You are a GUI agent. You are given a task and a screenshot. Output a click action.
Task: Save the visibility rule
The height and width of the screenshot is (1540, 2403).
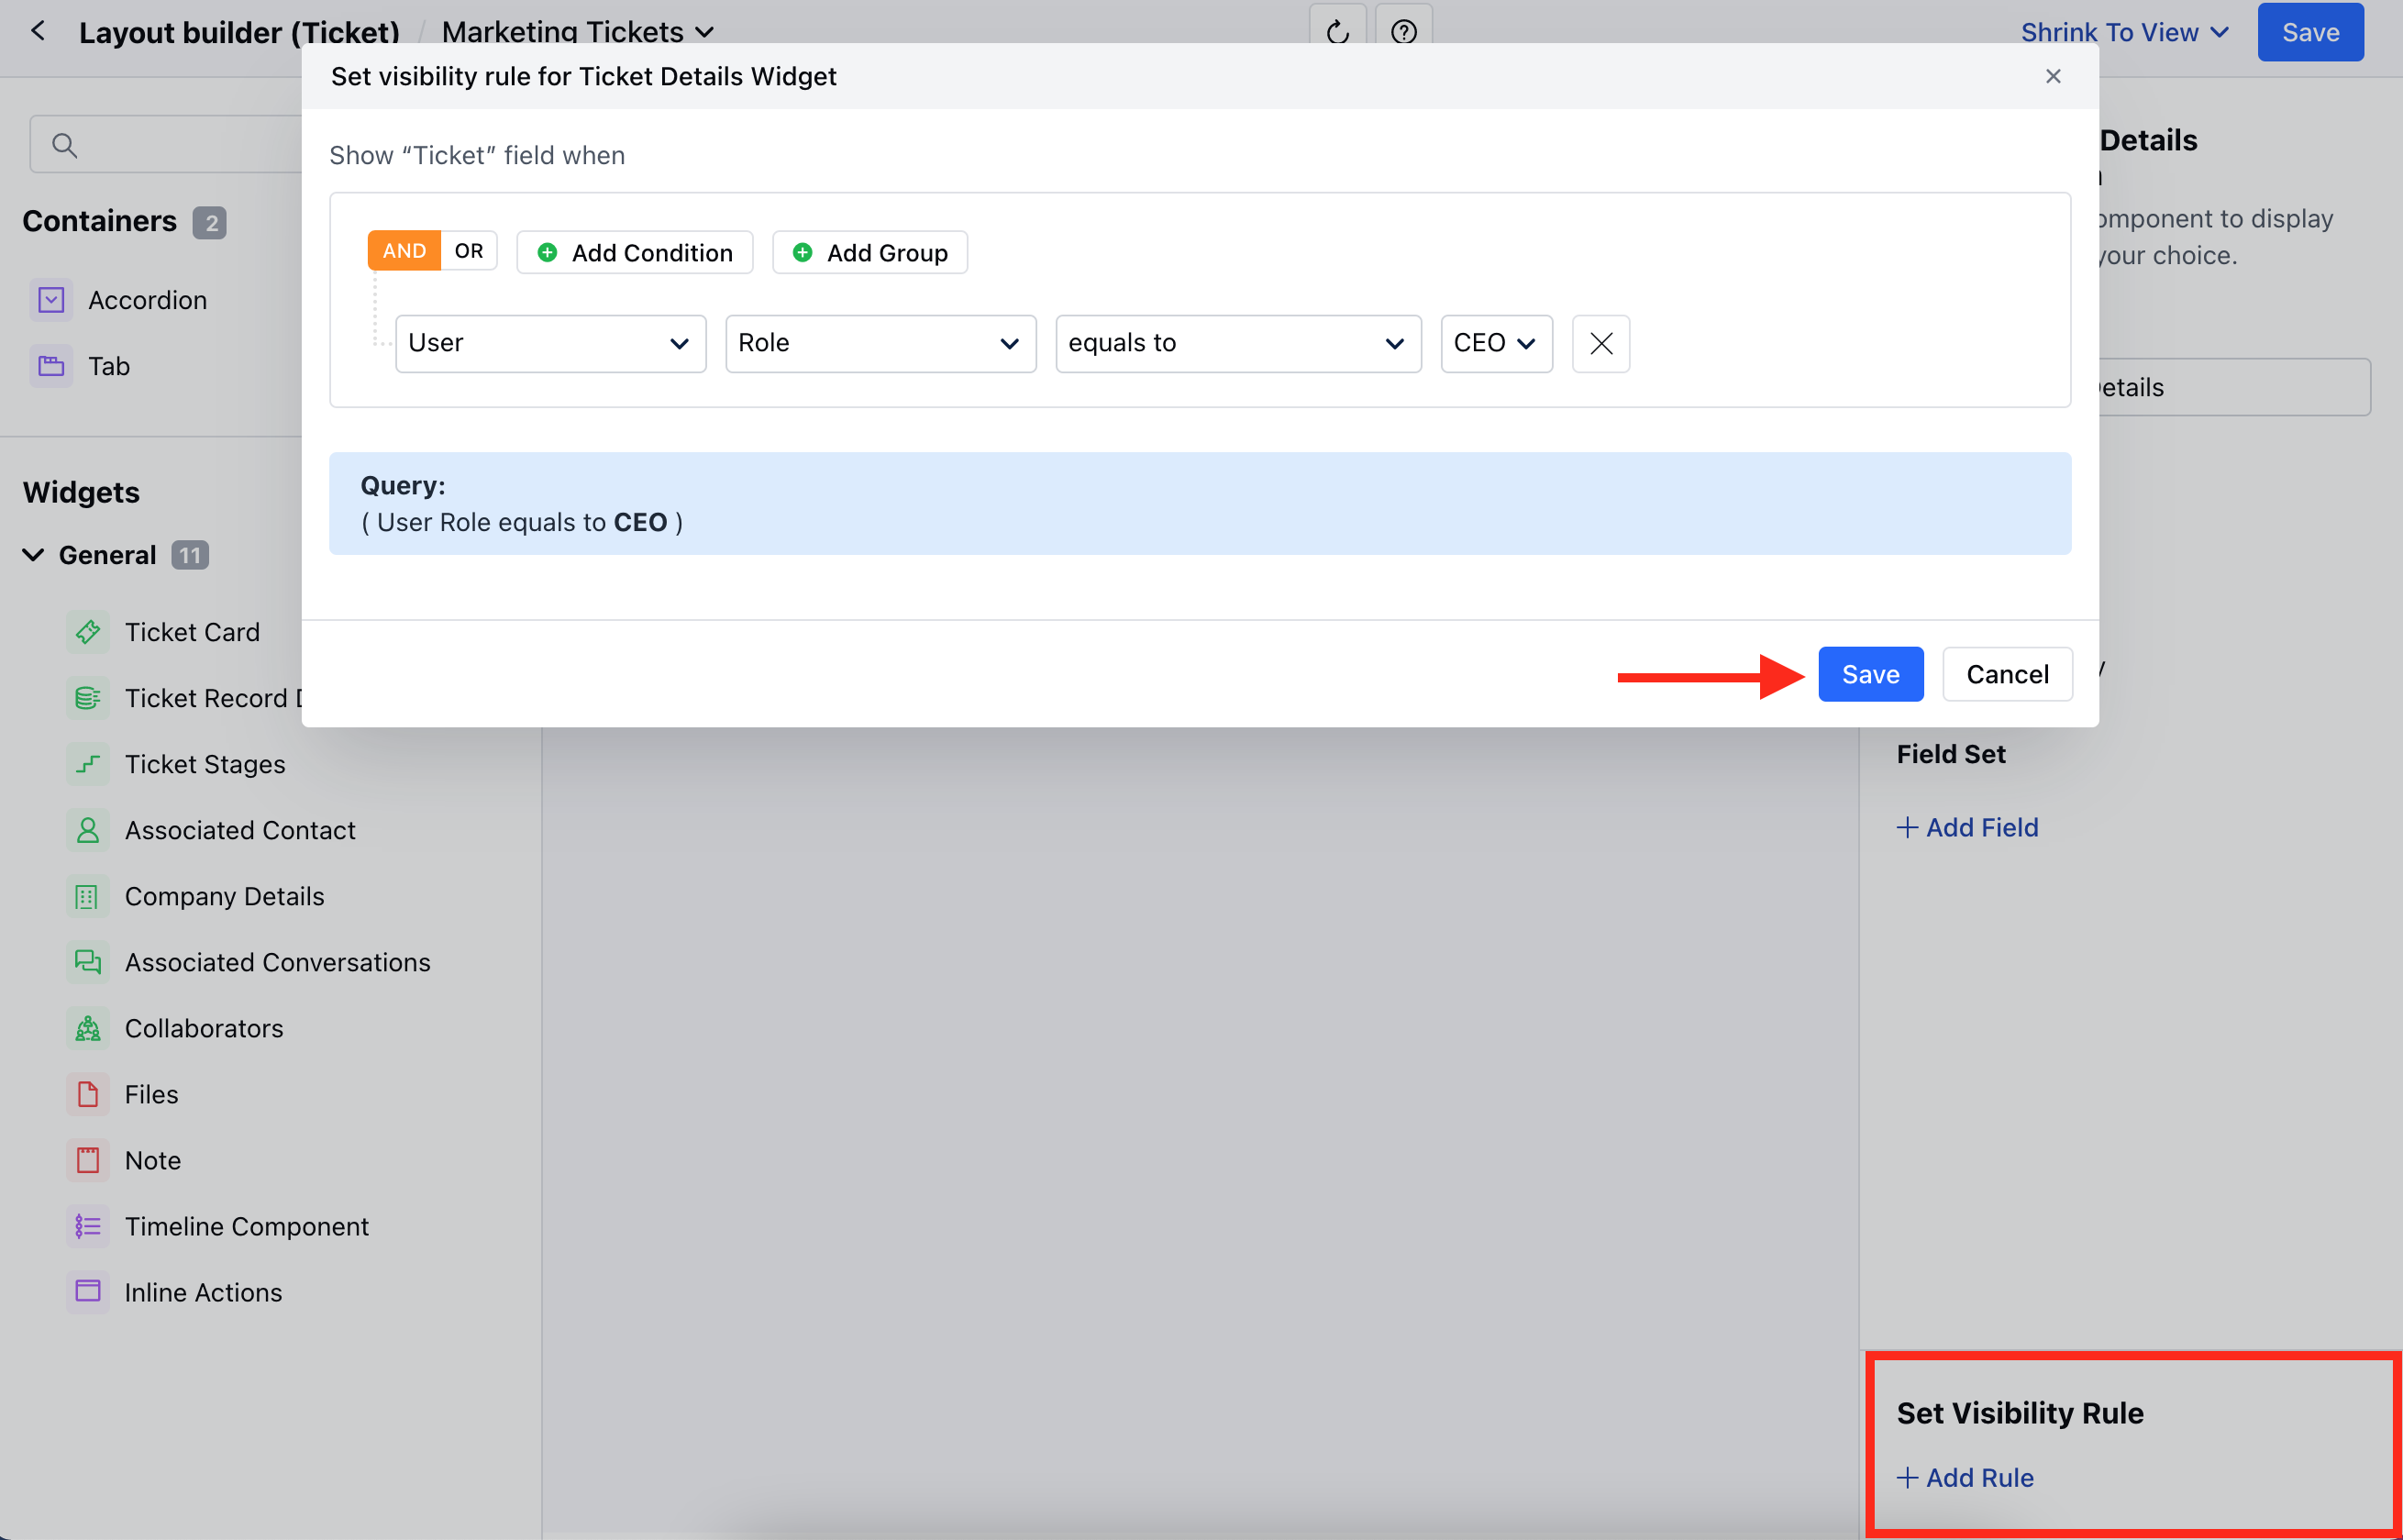(x=1869, y=674)
